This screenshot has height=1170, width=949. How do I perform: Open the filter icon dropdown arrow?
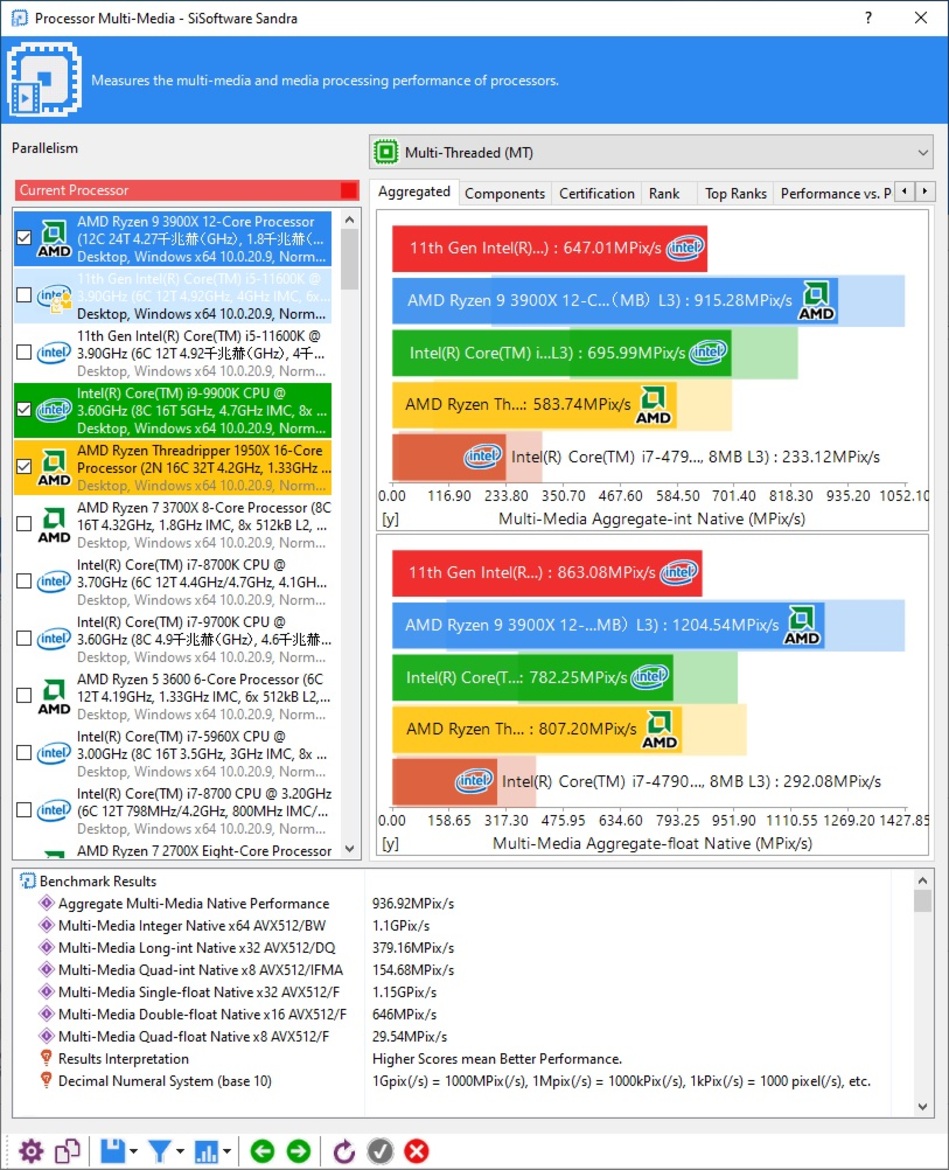coord(180,1151)
